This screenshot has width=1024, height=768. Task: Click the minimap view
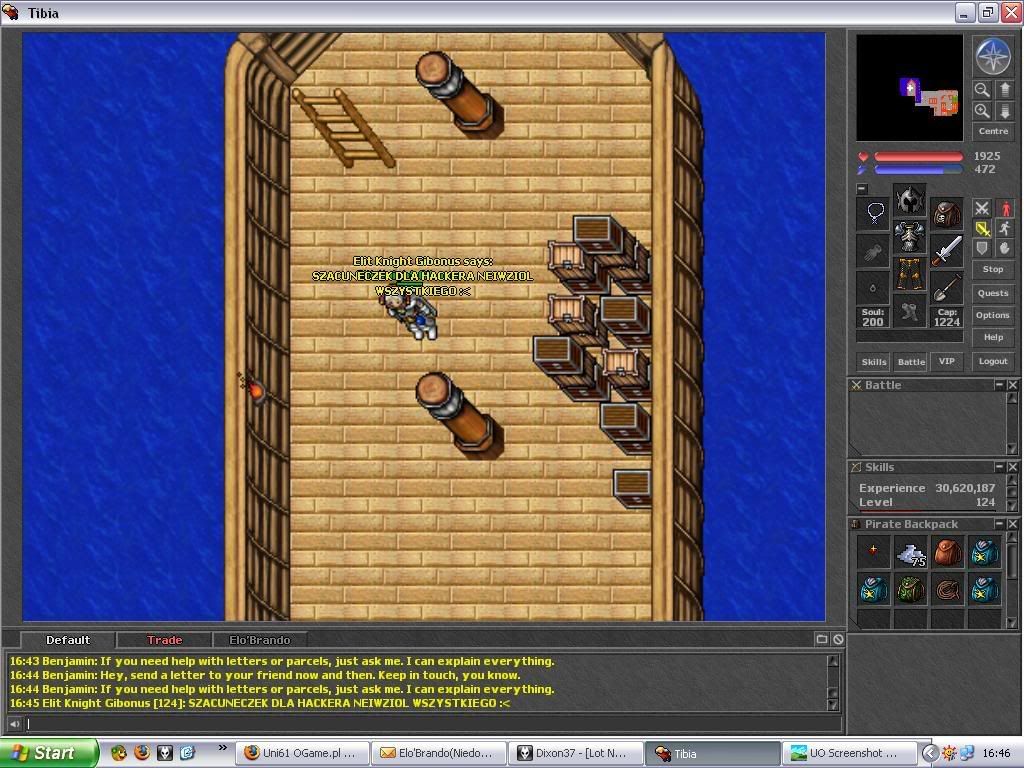click(910, 88)
